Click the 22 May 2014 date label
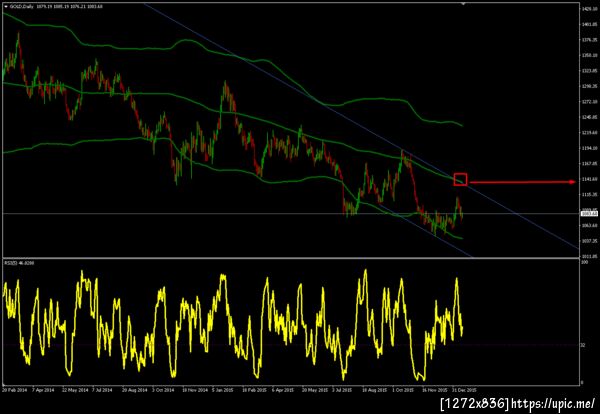This screenshot has width=600, height=414. [75, 390]
